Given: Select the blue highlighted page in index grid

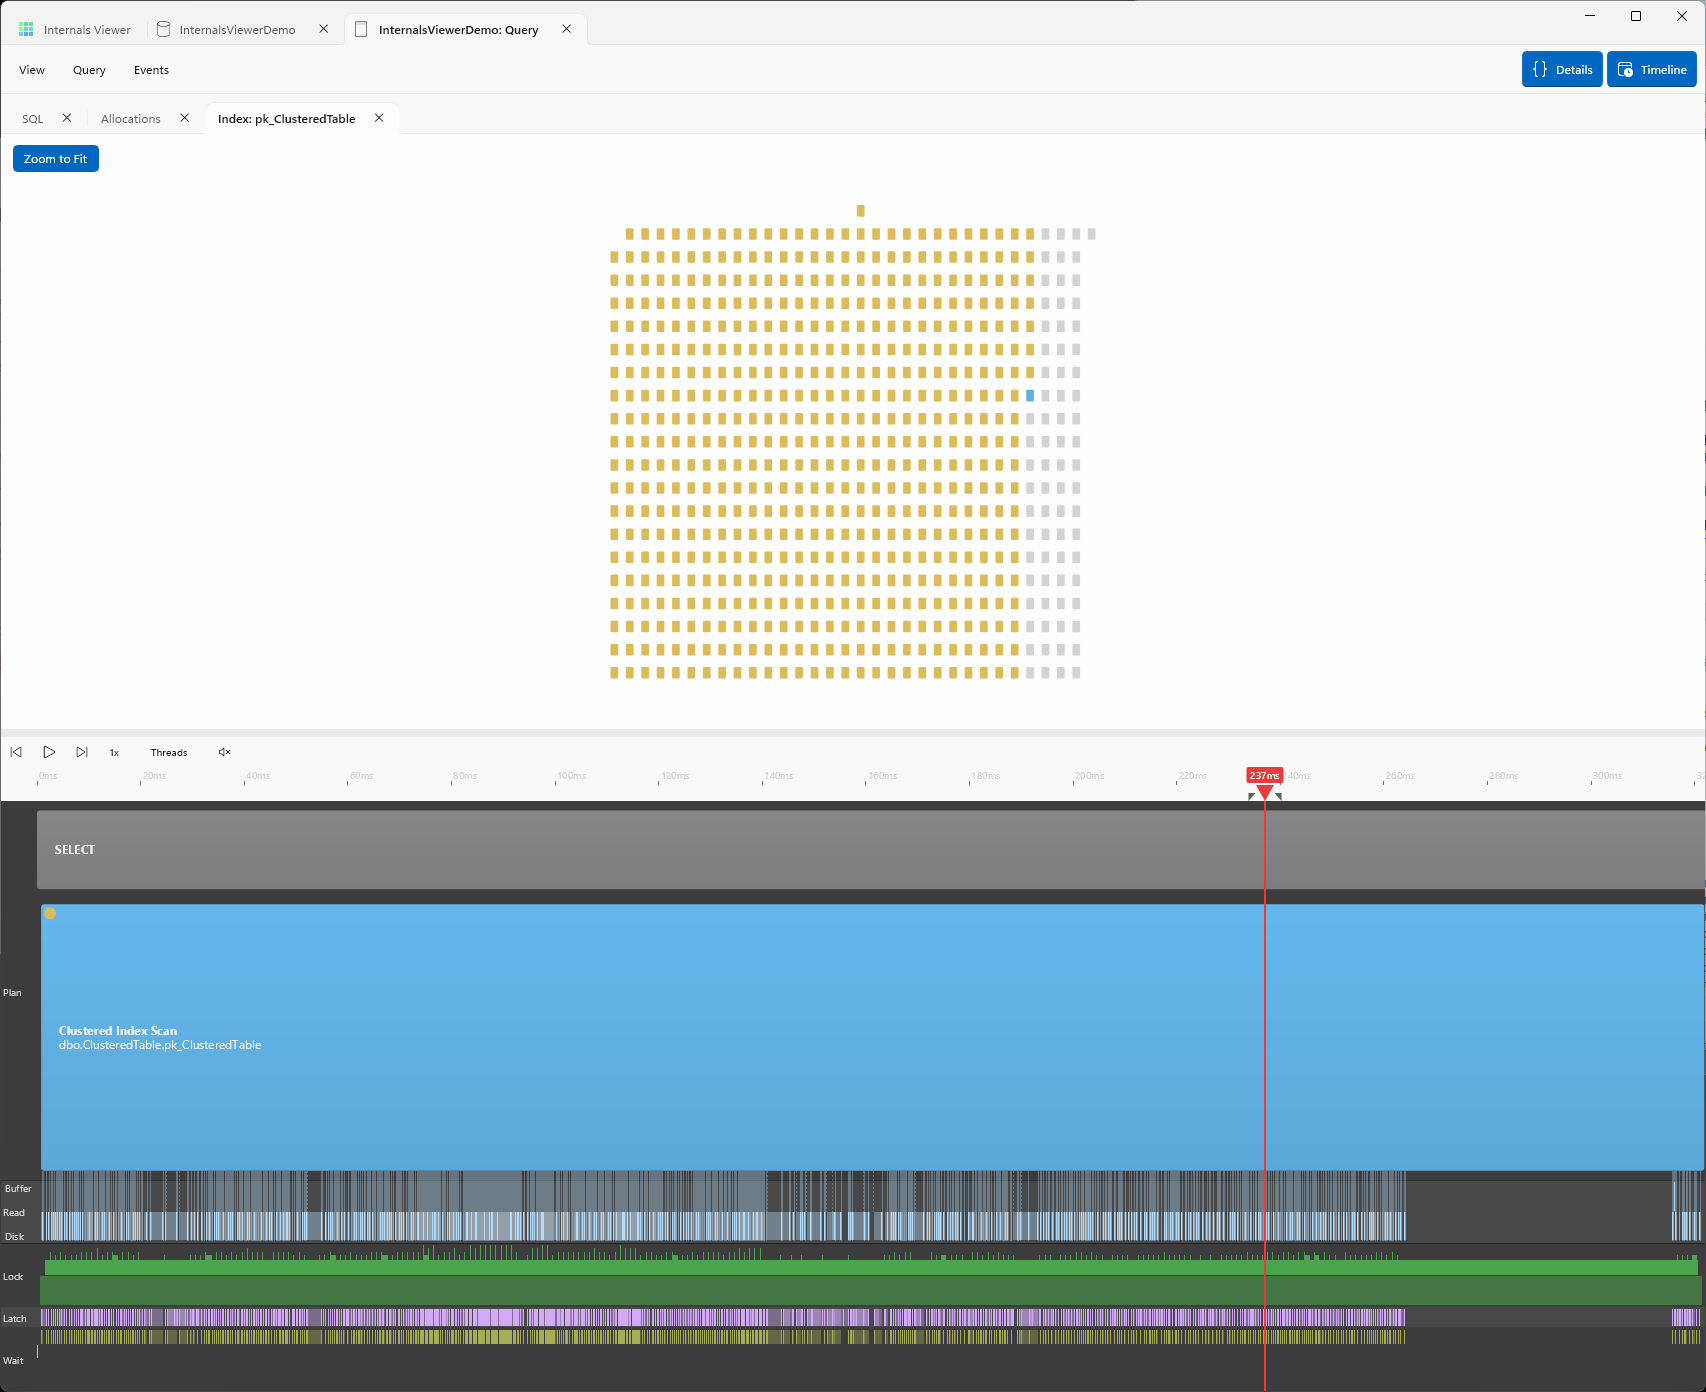Looking at the screenshot, I should coord(1030,396).
